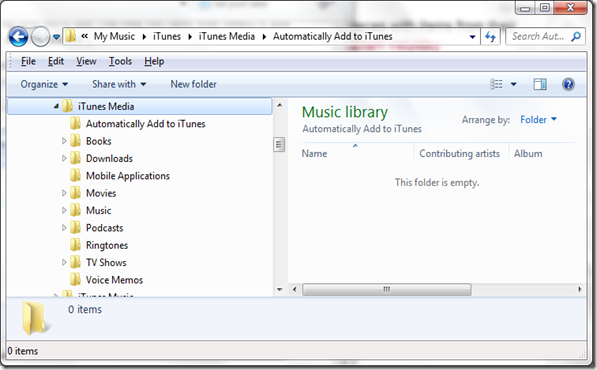
Task: Open Help via the blue question mark icon
Action: 568,84
